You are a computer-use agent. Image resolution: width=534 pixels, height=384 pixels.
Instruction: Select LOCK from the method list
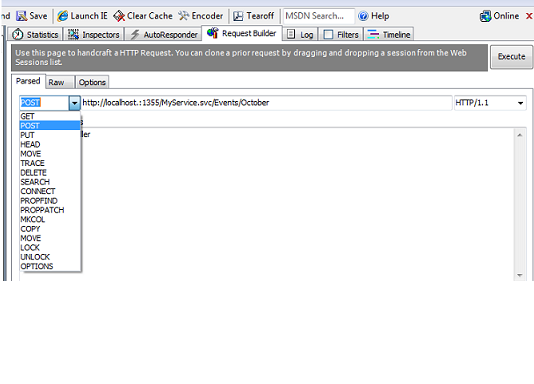pos(50,247)
